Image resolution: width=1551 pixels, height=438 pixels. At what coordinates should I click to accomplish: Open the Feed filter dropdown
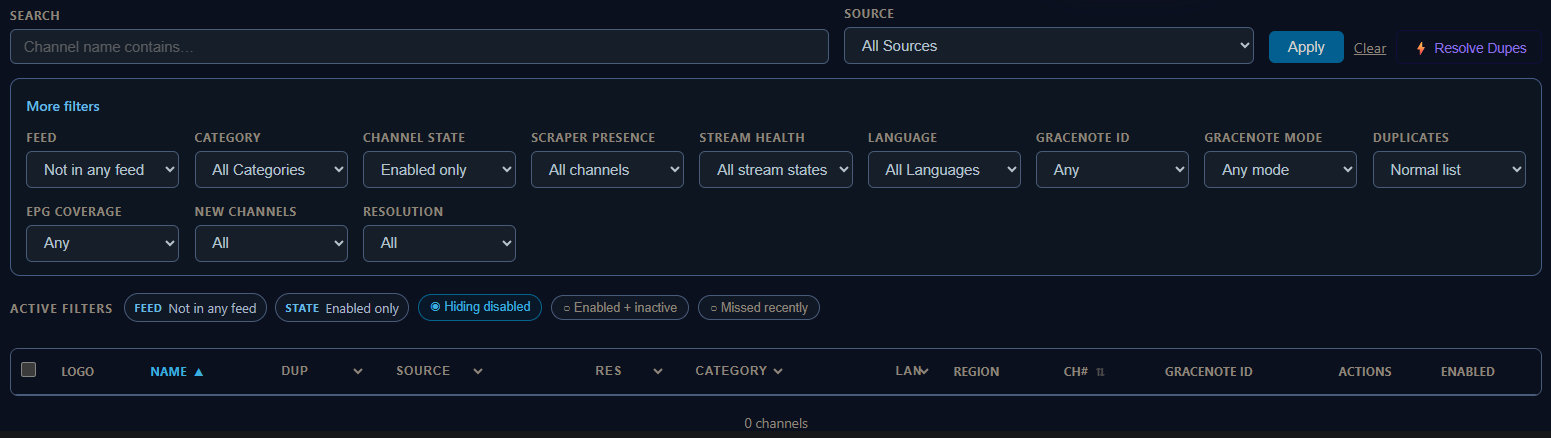pos(102,170)
